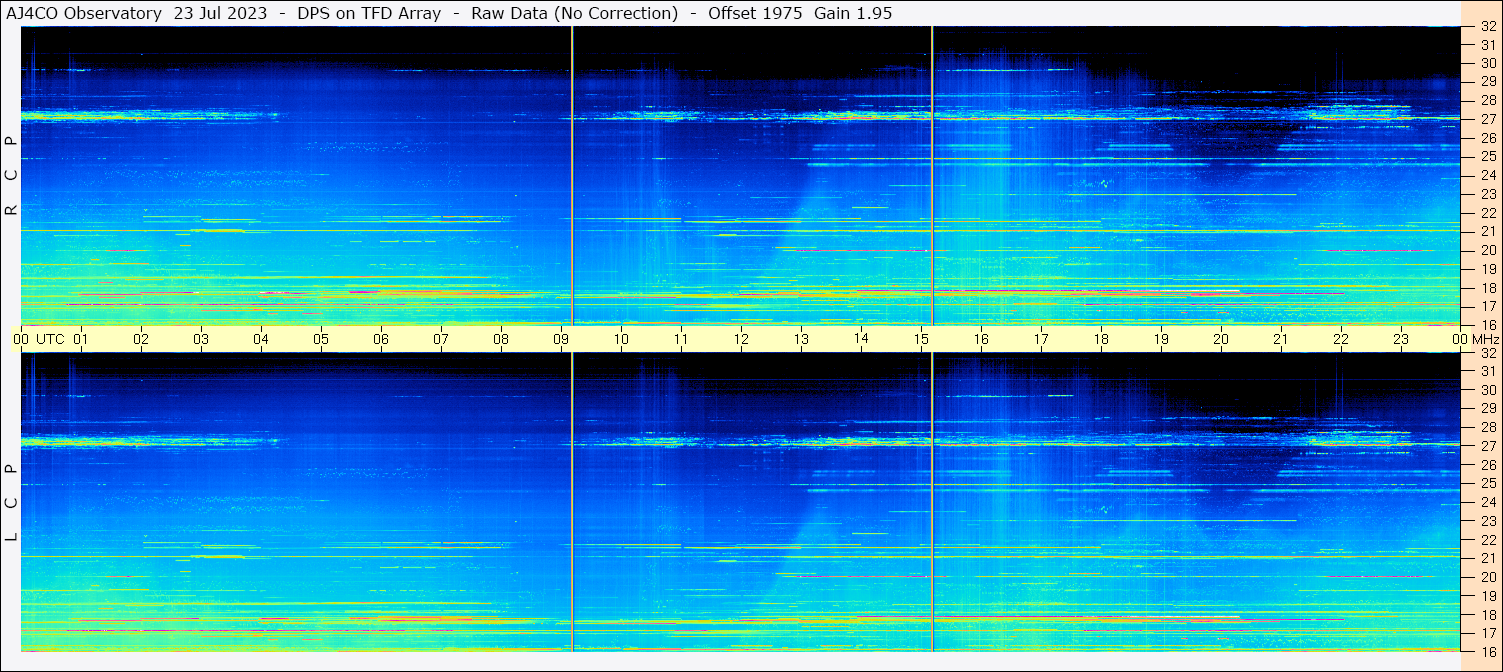Click the 18 hour label on UTC axis
This screenshot has height=672, width=1503.
coord(1101,339)
